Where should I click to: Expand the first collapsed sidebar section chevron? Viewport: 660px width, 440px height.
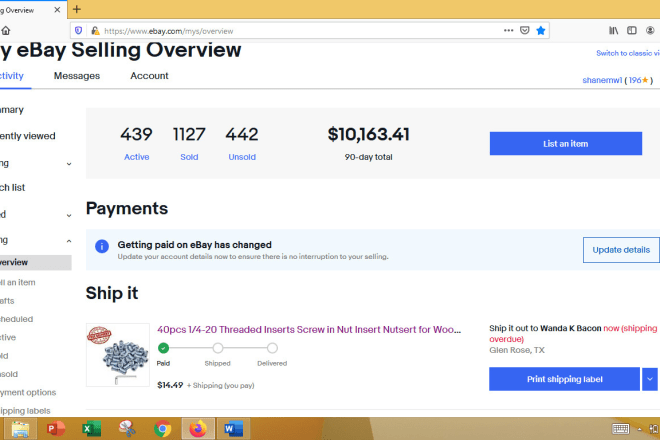(x=69, y=164)
